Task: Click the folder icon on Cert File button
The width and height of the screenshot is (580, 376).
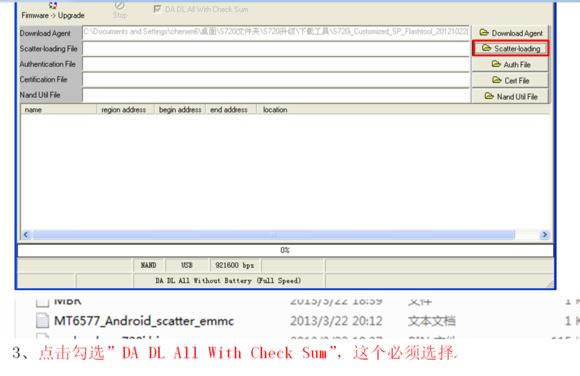Action: pyautogui.click(x=496, y=80)
